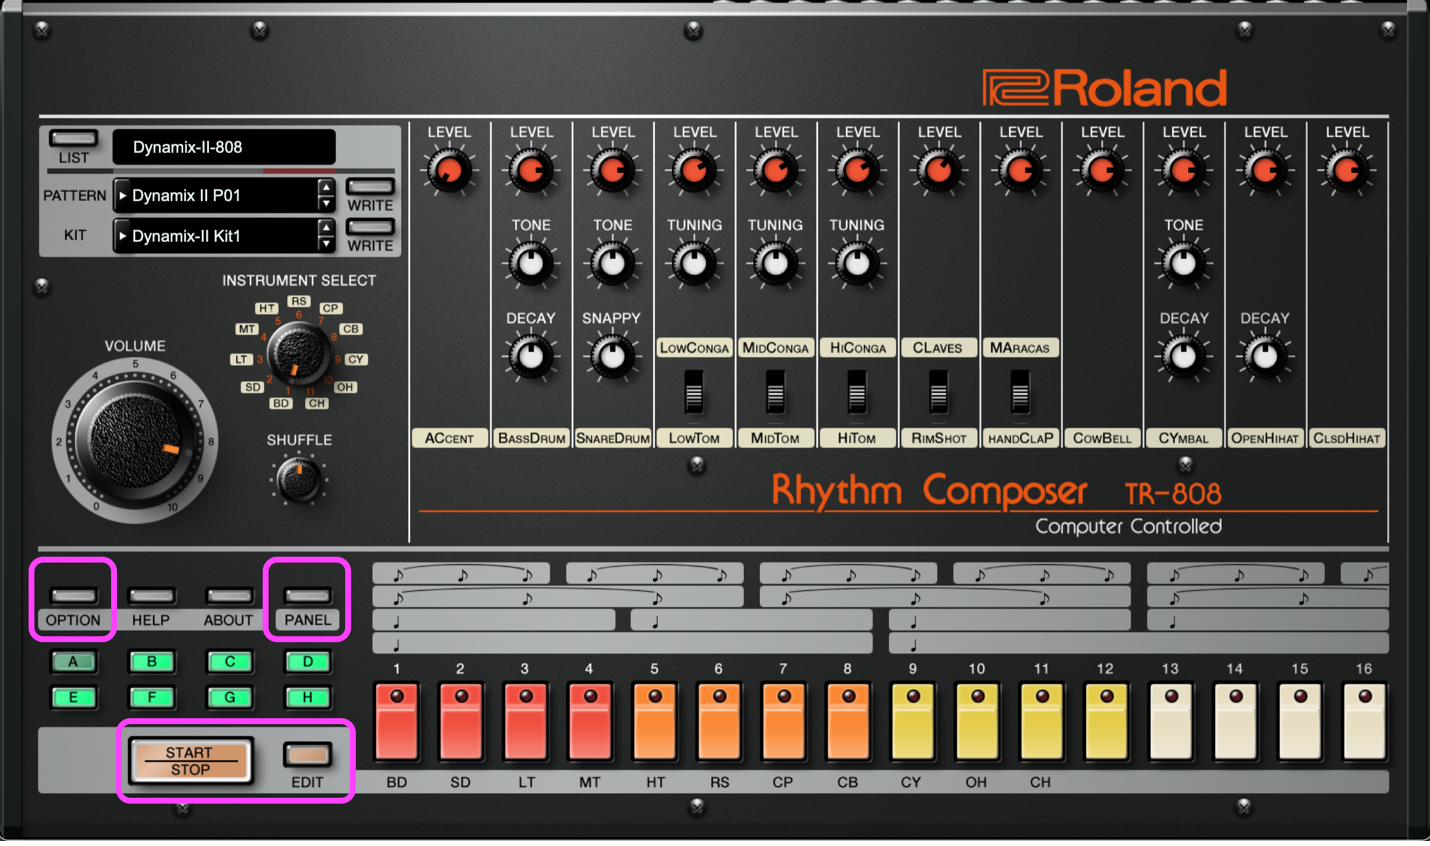Image resolution: width=1430 pixels, height=846 pixels.
Task: Toggle the Maracas/HandClap switch
Action: [x=1020, y=392]
